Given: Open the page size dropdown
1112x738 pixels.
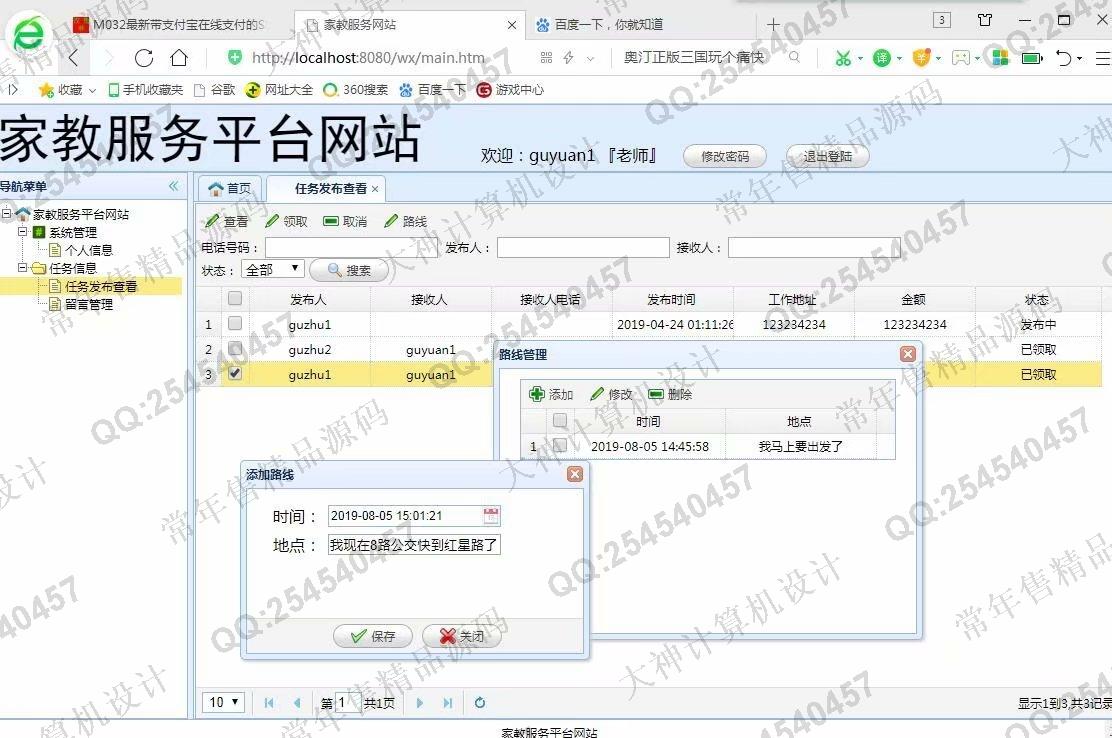Looking at the screenshot, I should (x=223, y=703).
